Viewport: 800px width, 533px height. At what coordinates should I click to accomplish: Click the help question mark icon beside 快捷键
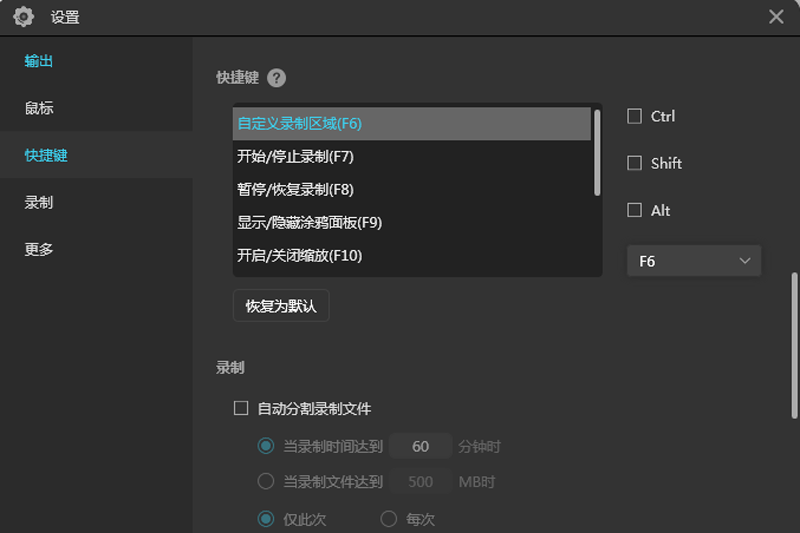[277, 78]
